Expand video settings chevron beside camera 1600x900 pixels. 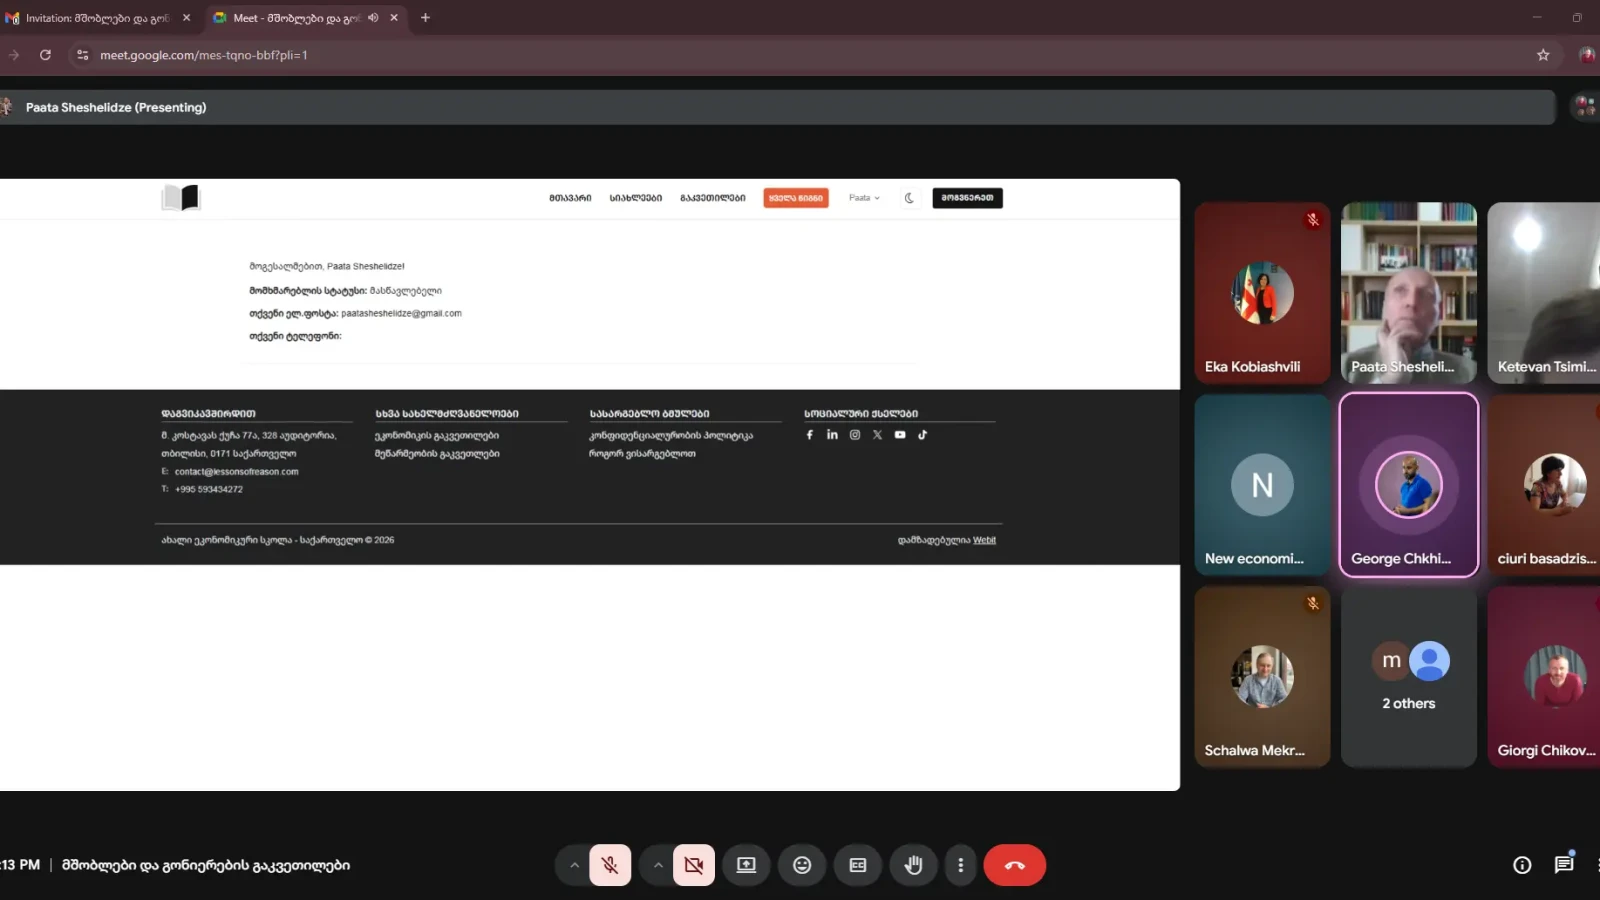[x=658, y=865]
